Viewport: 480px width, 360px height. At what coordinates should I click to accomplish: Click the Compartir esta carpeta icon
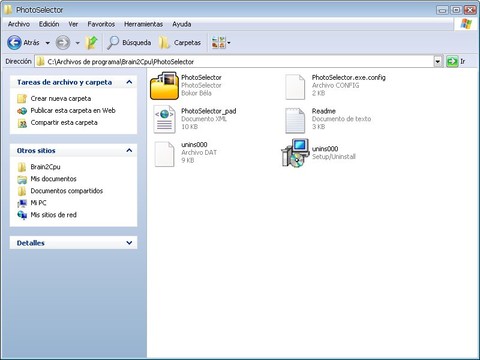(22, 123)
